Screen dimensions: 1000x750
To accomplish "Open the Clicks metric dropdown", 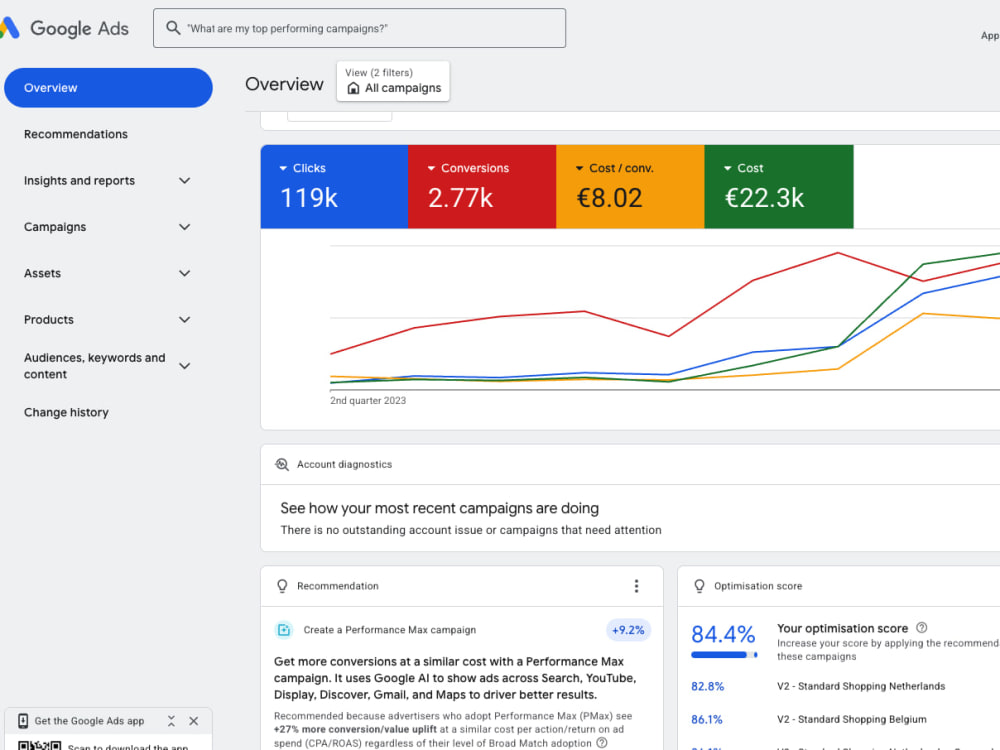I will 283,168.
